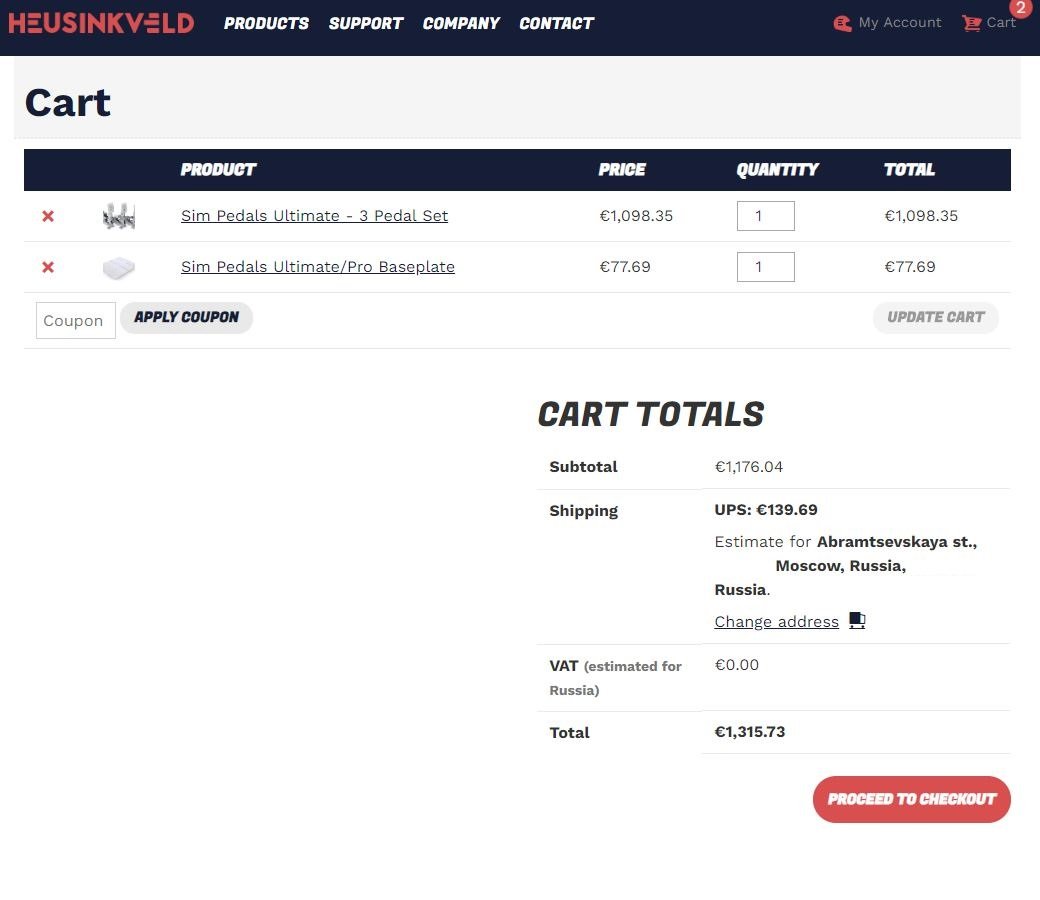This screenshot has width=1040, height=900.
Task: Expand the Change address form
Action: coord(776,622)
